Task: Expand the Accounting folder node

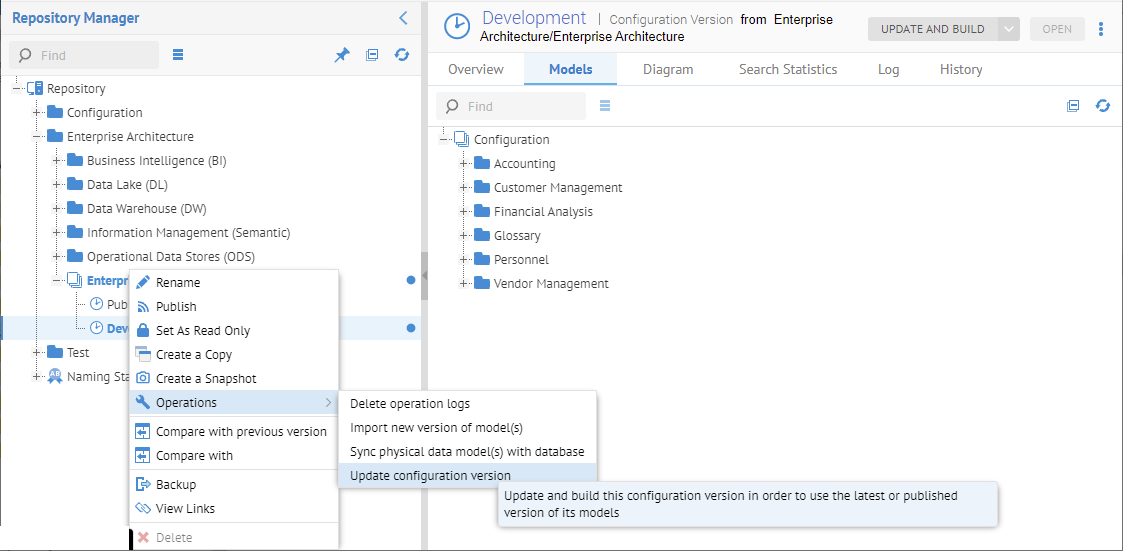Action: [x=464, y=164]
